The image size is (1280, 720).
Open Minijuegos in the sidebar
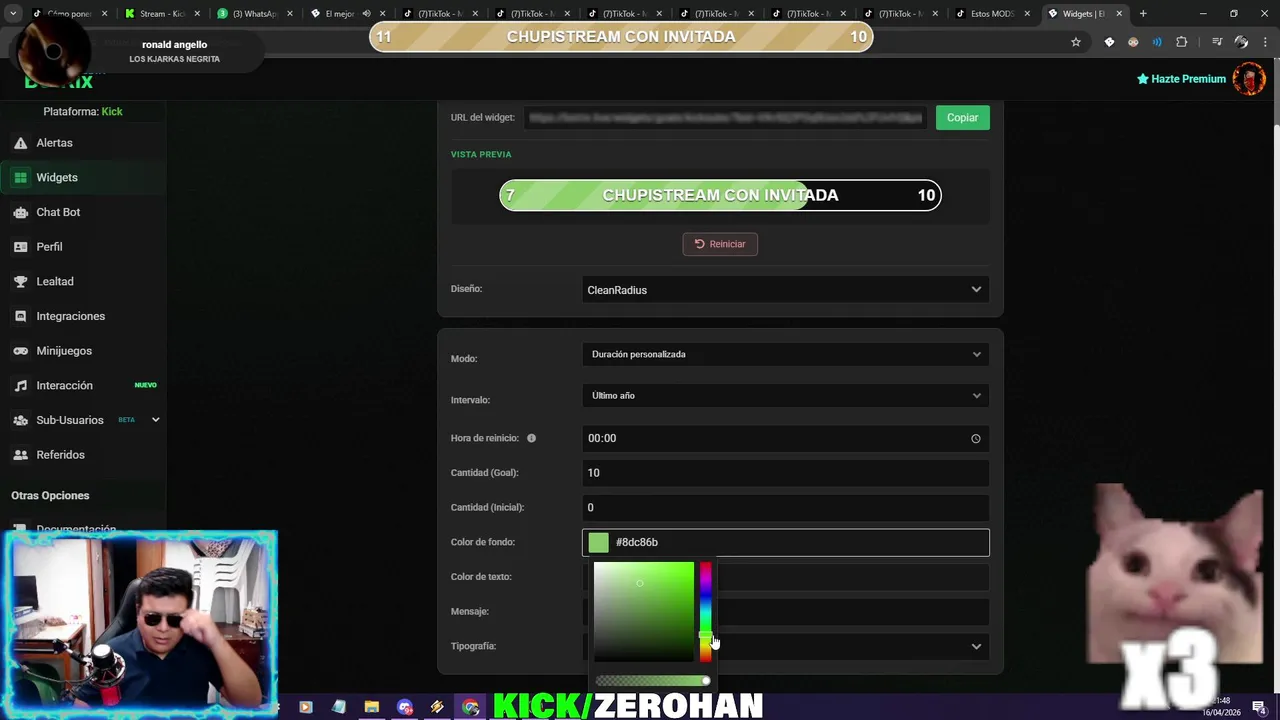(64, 351)
